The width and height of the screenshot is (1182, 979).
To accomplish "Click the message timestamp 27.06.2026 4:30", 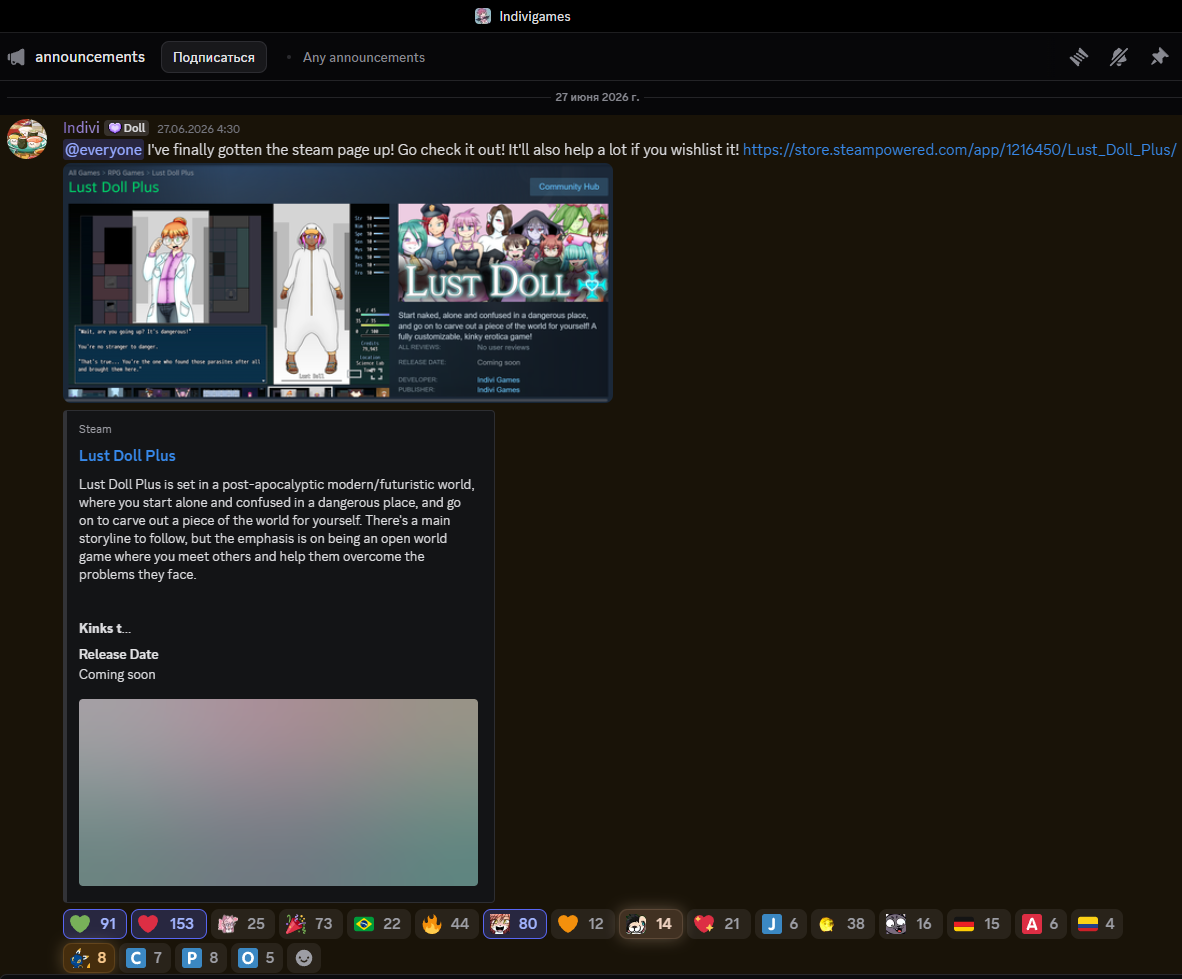I will [x=198, y=129].
